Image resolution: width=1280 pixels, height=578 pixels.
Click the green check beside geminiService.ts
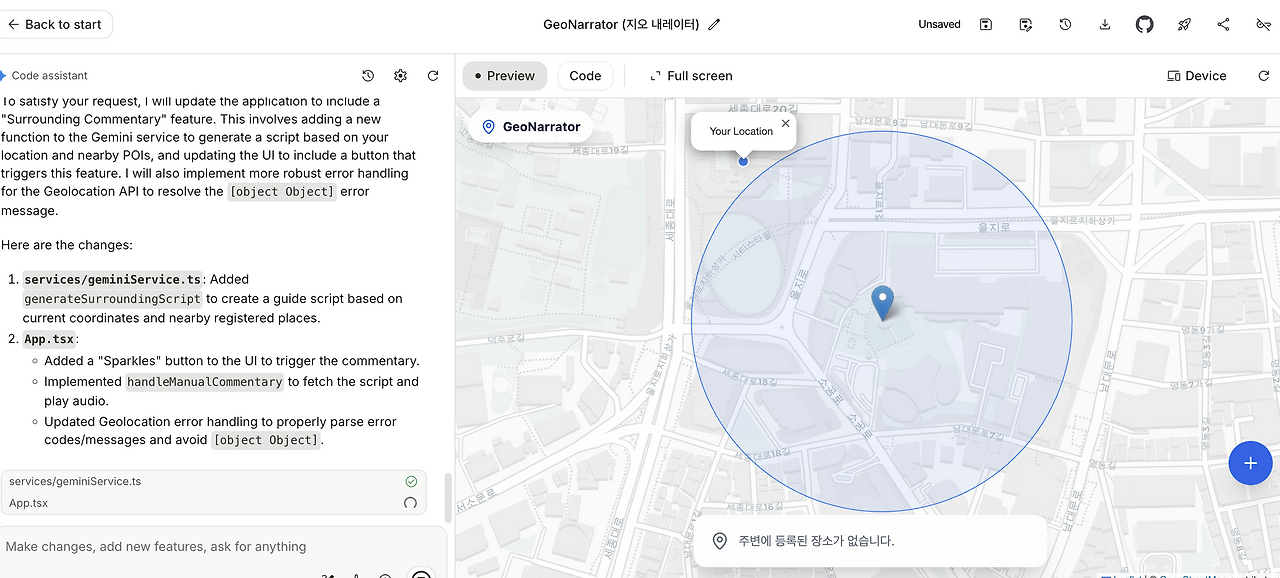411,481
